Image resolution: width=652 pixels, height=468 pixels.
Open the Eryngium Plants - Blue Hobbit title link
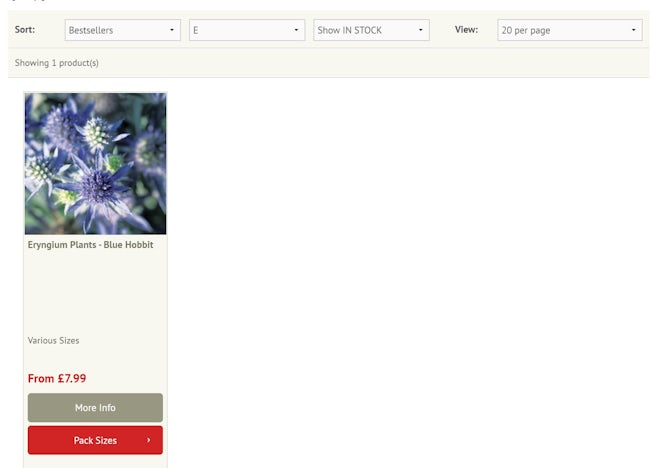tap(90, 245)
